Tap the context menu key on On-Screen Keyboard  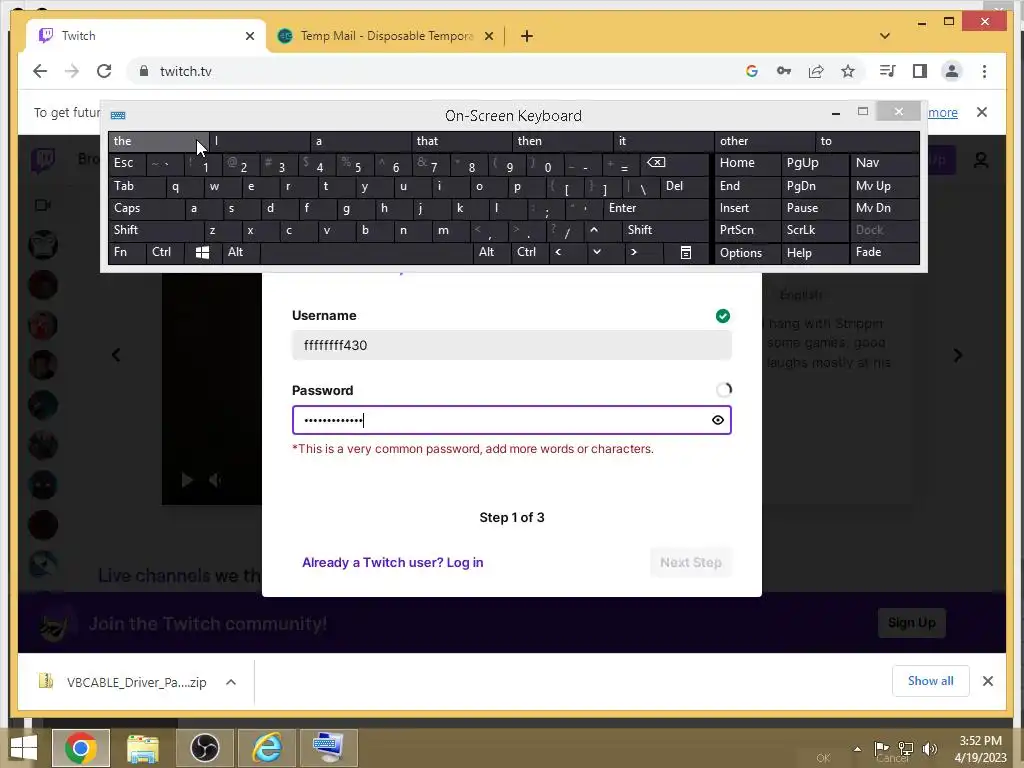pyautogui.click(x=686, y=253)
